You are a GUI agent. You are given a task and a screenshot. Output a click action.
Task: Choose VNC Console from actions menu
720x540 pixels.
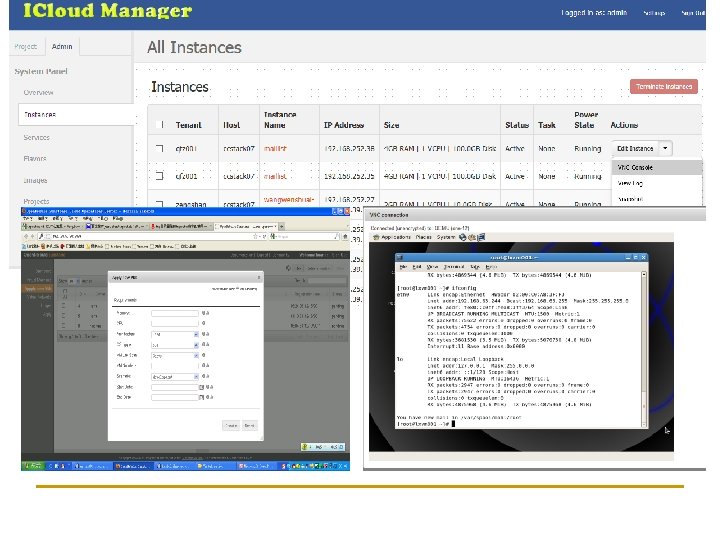[657, 167]
